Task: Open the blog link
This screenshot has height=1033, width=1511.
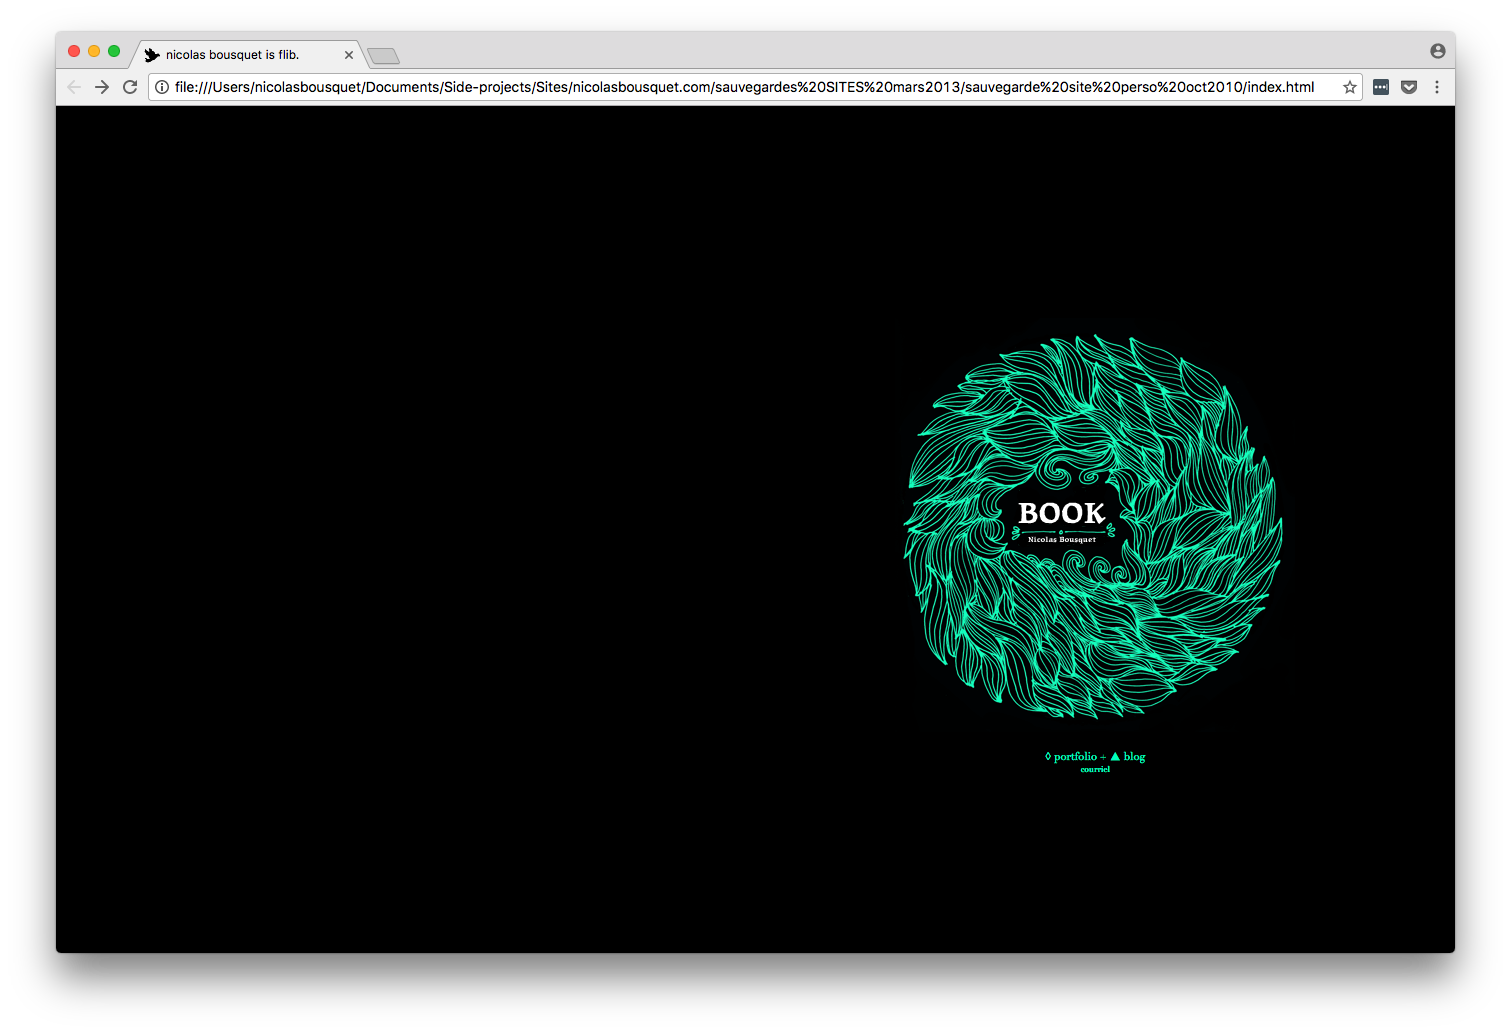Action: [x=1134, y=756]
